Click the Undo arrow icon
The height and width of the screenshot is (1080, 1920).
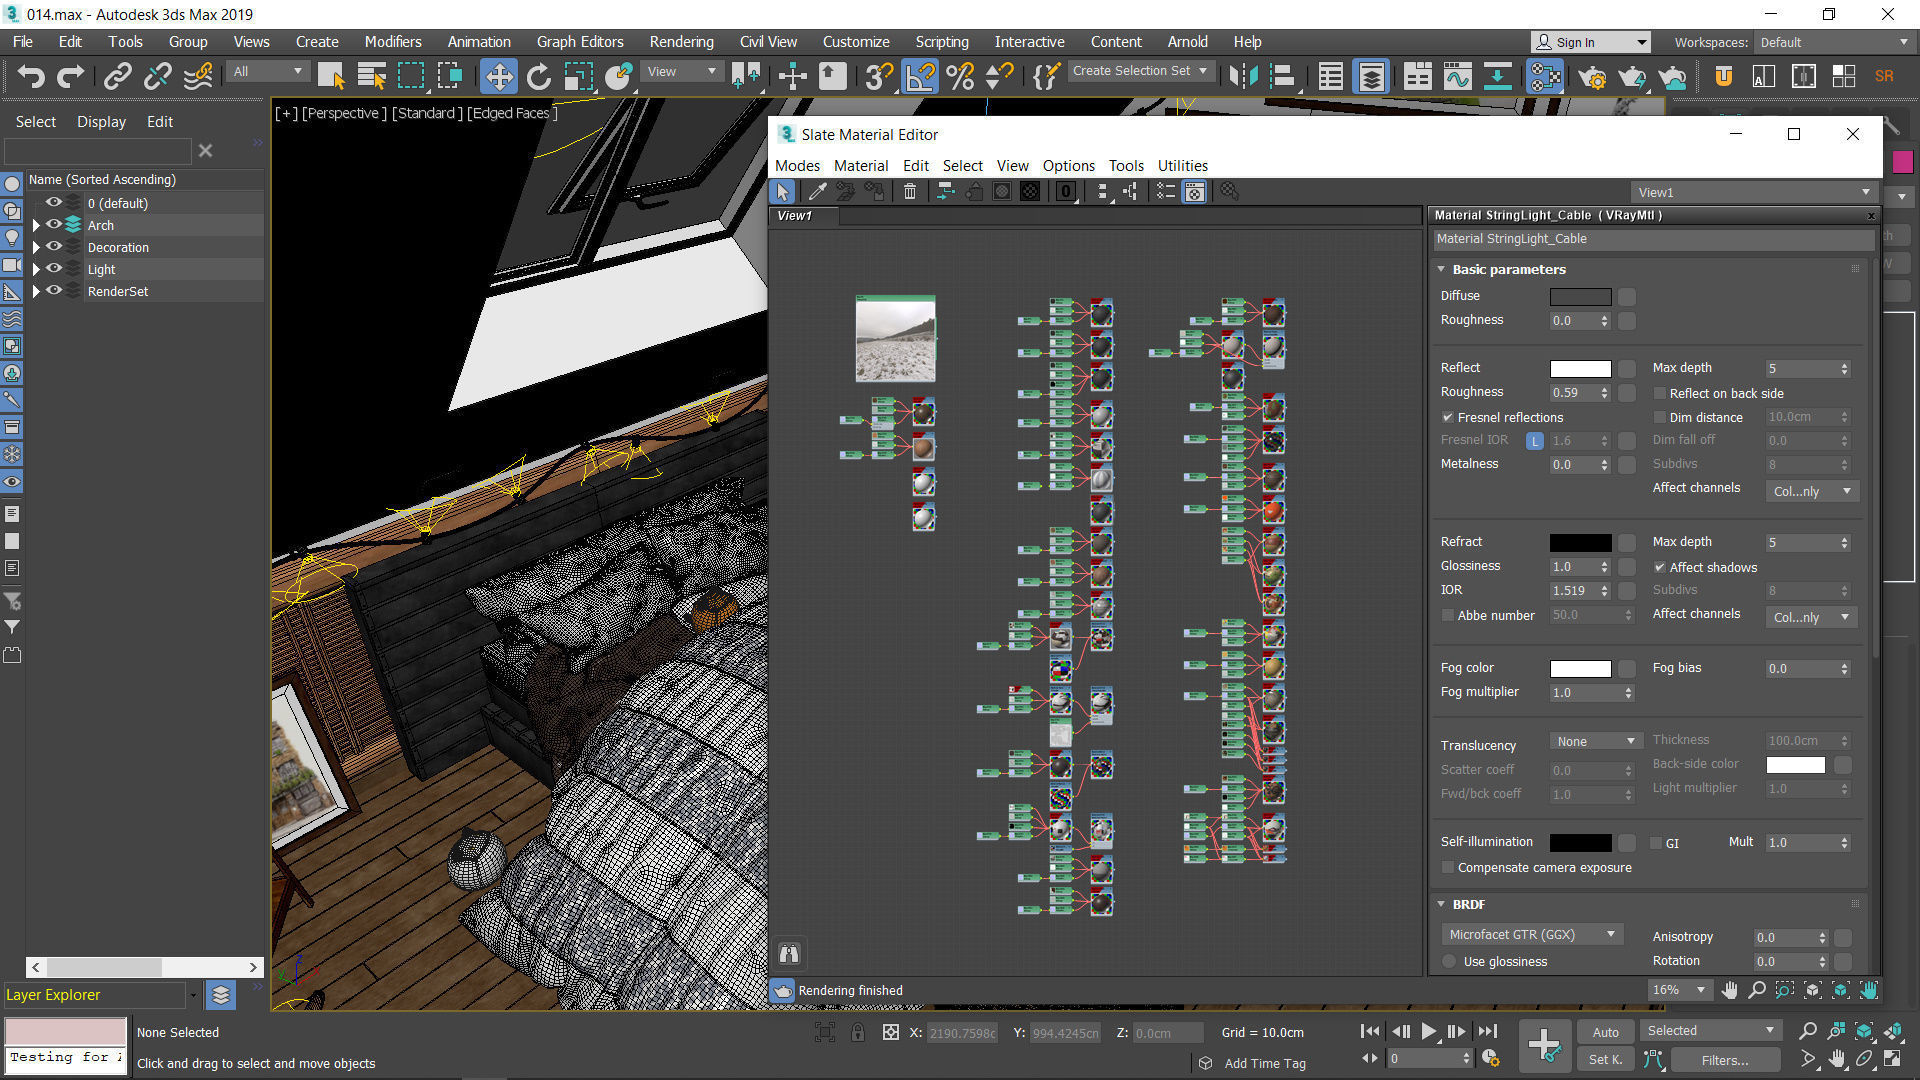pos(31,77)
